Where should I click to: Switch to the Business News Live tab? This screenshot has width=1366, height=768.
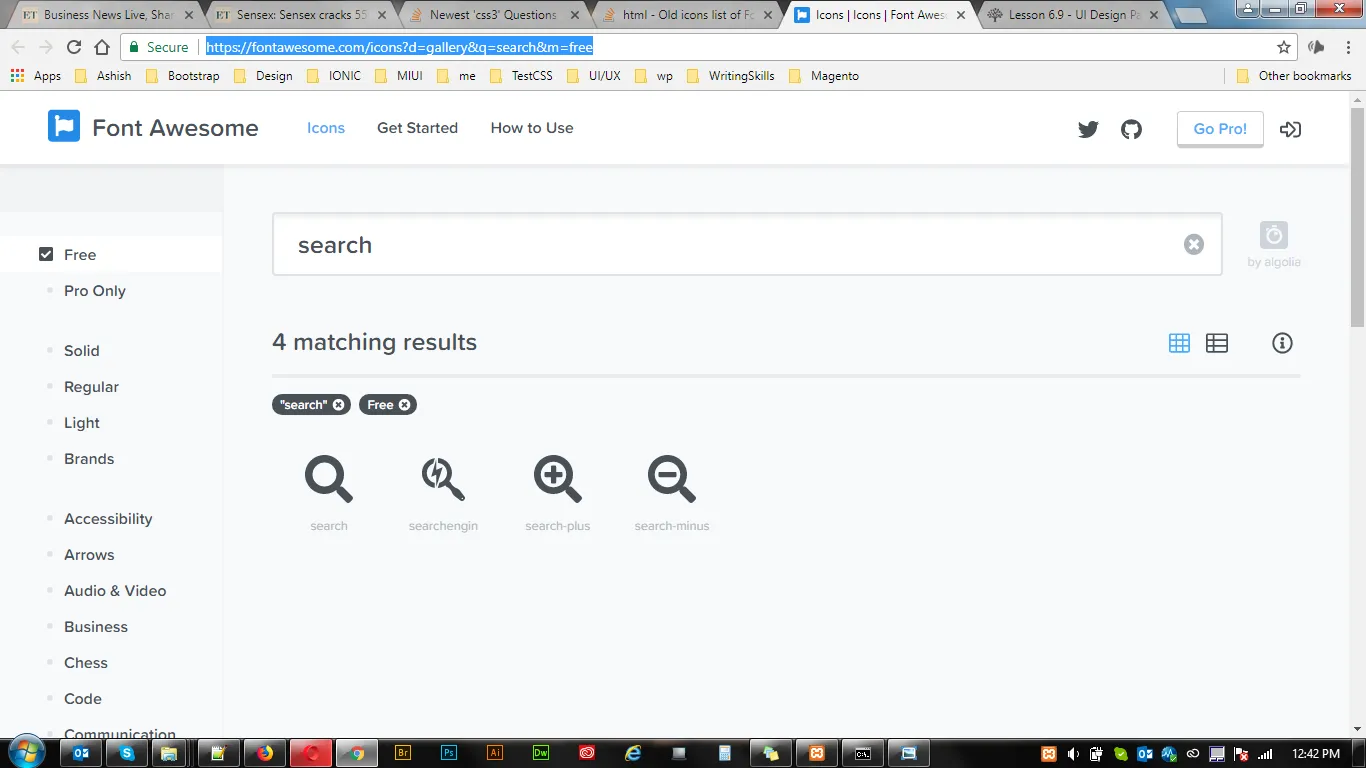(105, 15)
